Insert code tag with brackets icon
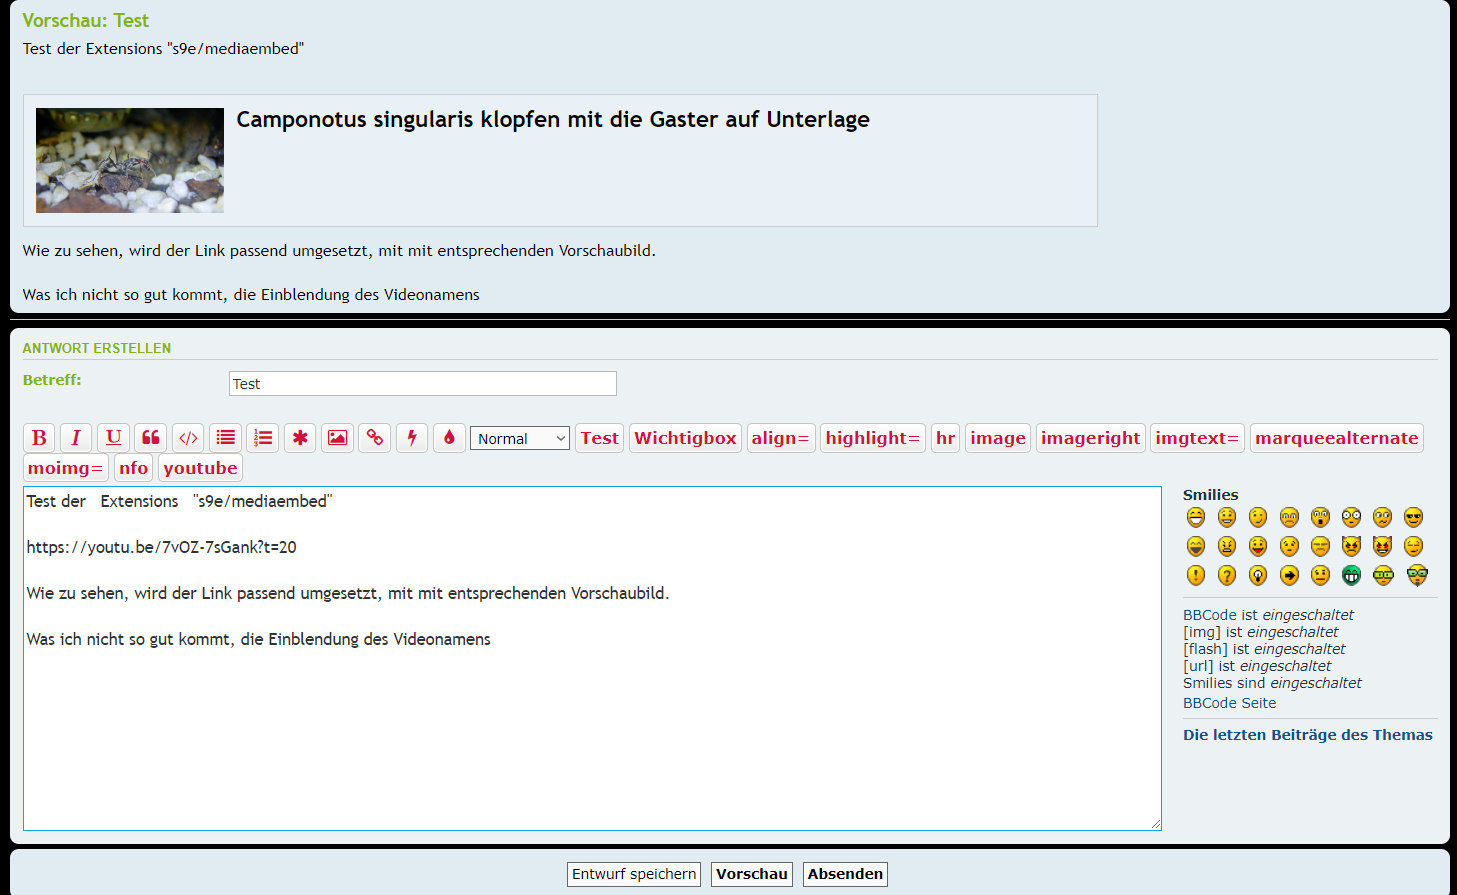 coord(188,438)
